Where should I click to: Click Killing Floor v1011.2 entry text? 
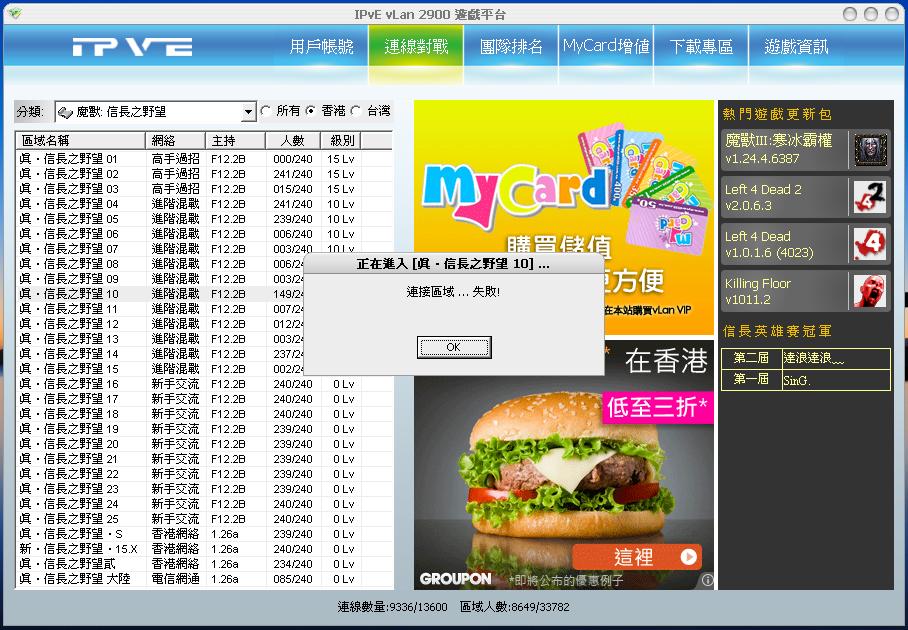(757, 291)
